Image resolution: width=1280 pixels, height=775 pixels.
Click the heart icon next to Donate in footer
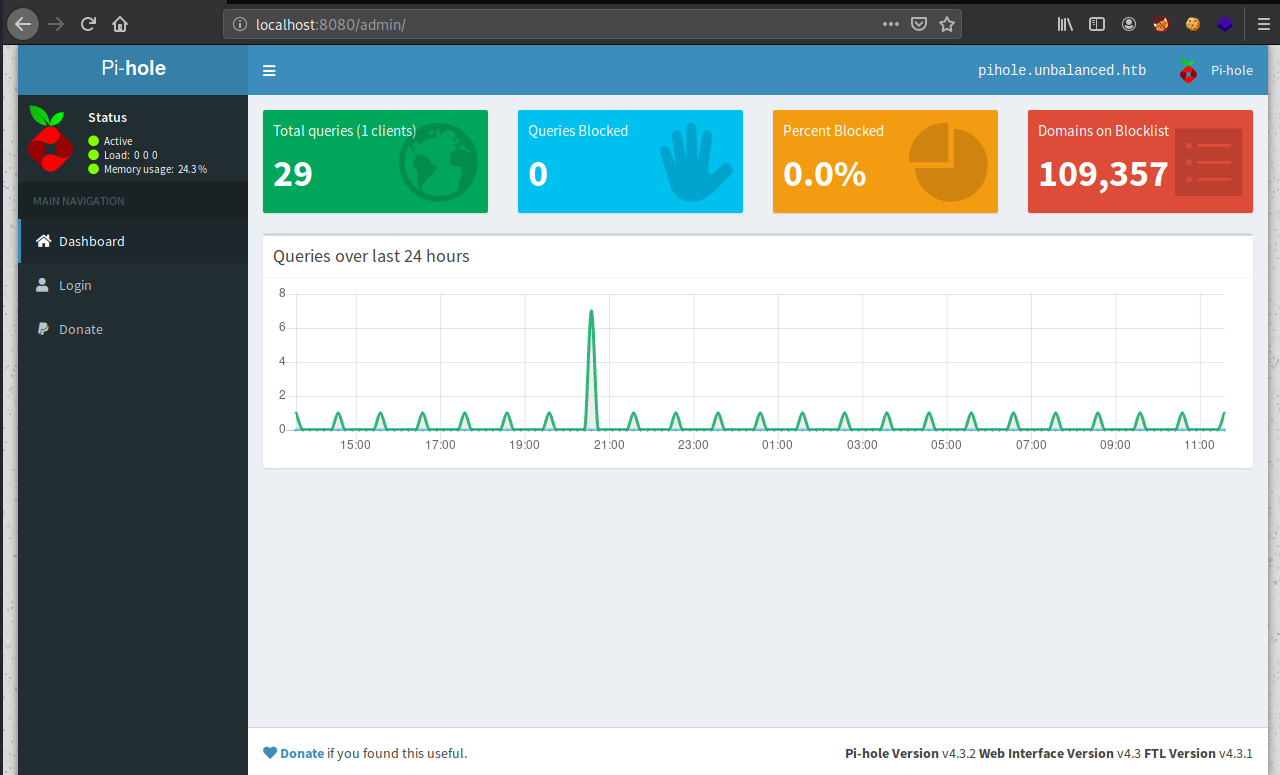270,753
